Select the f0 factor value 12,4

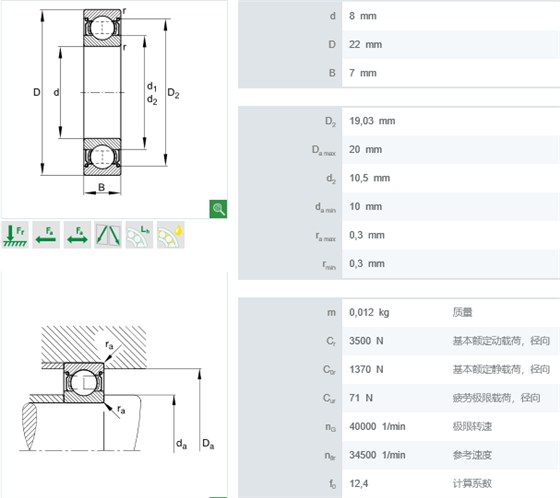tap(359, 484)
